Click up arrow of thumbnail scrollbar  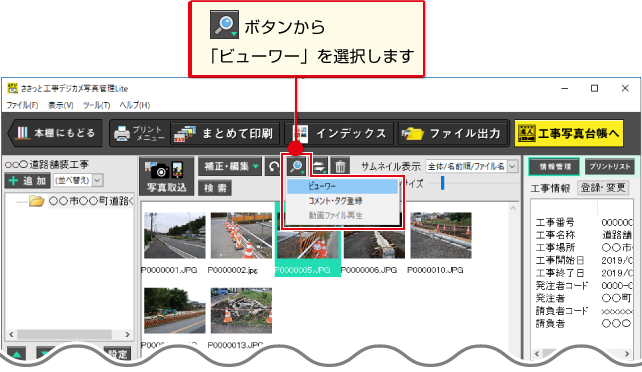point(513,208)
